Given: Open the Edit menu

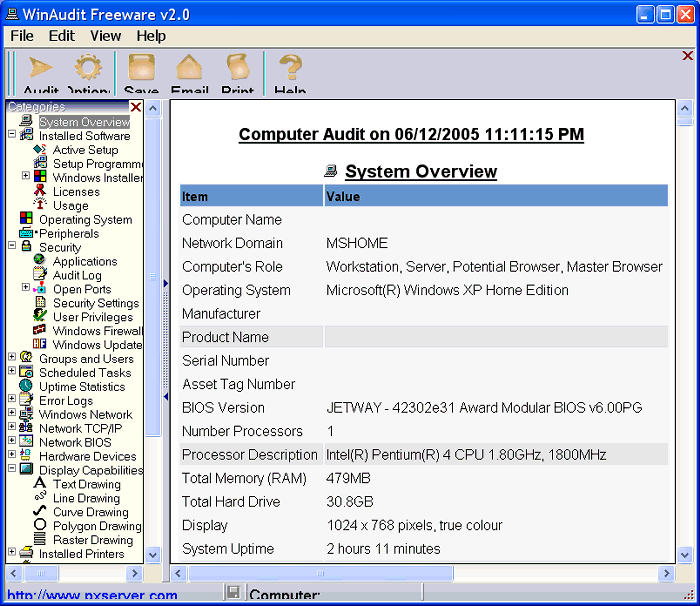Looking at the screenshot, I should click(x=62, y=36).
